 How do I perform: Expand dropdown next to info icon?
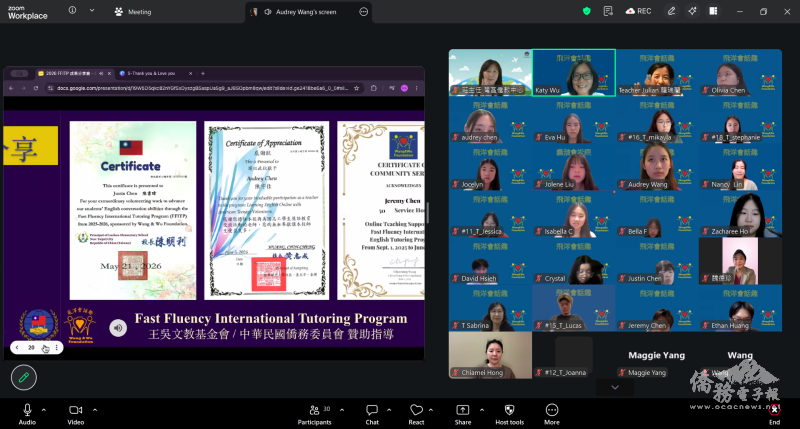92,10
